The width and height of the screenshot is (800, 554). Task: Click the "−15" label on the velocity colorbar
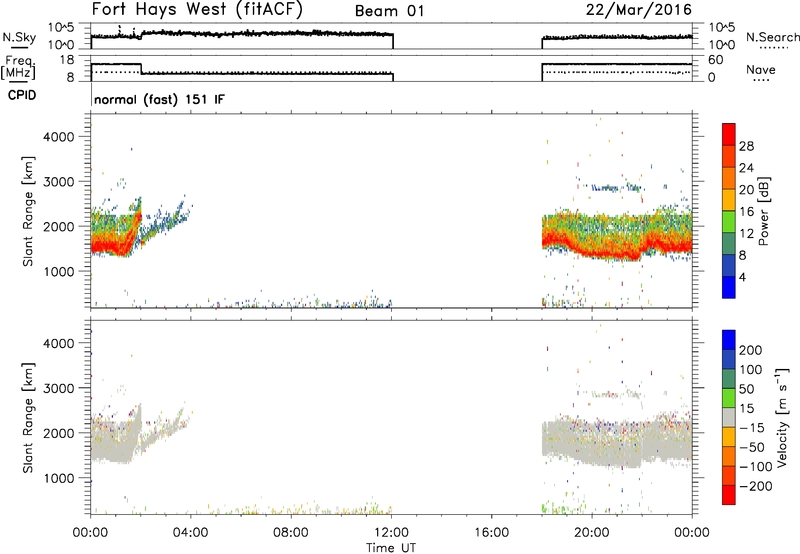(752, 427)
